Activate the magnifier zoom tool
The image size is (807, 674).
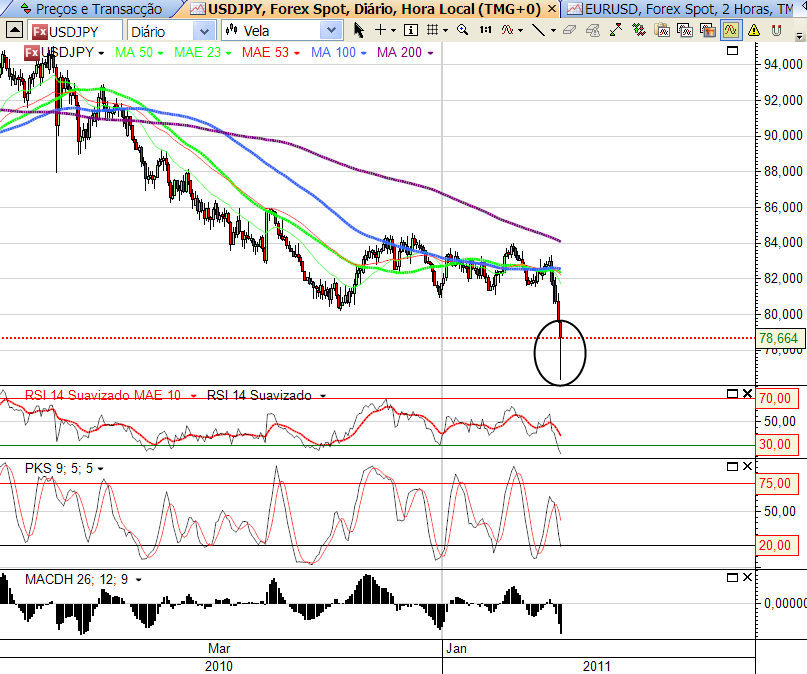point(462,30)
